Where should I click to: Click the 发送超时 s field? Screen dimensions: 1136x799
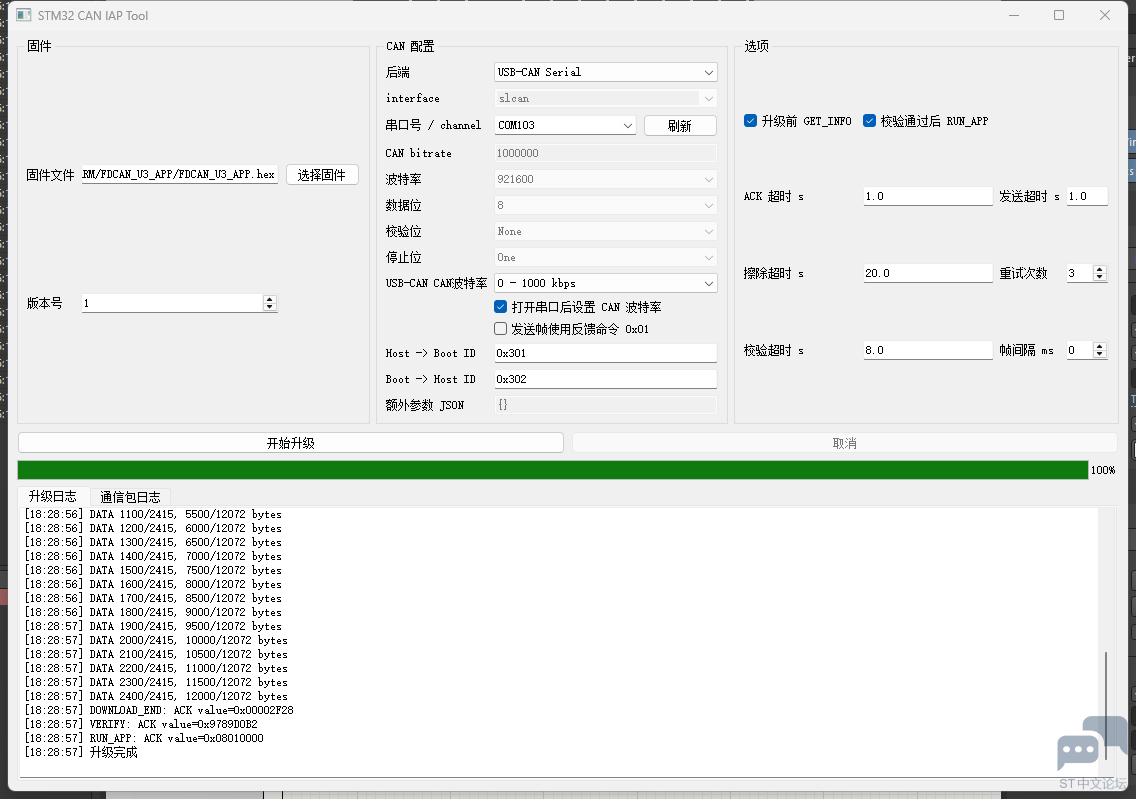[x=1087, y=196]
